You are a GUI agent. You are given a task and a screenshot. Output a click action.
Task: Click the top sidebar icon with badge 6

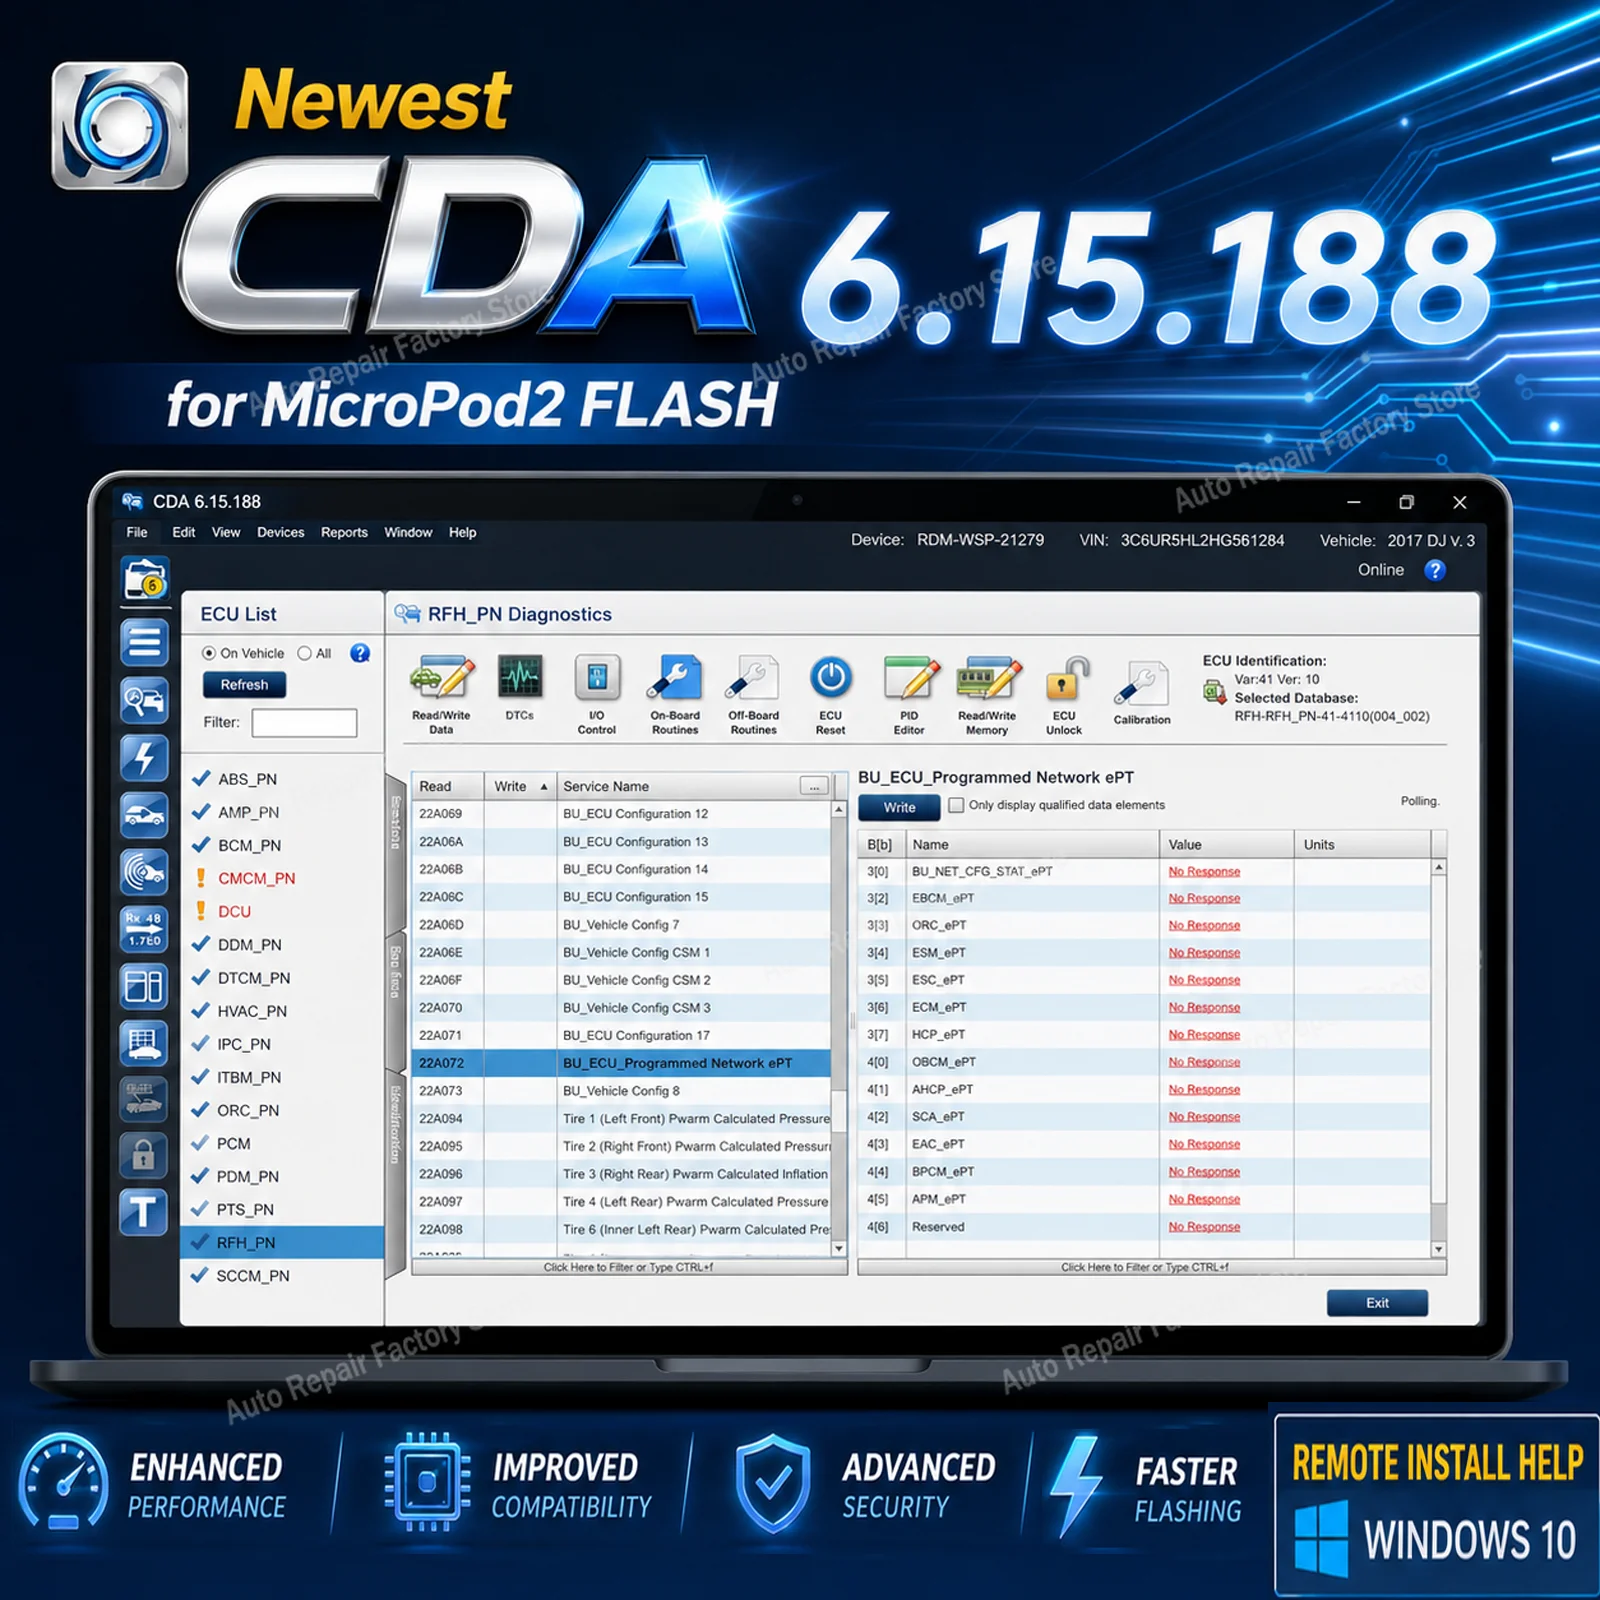click(145, 579)
